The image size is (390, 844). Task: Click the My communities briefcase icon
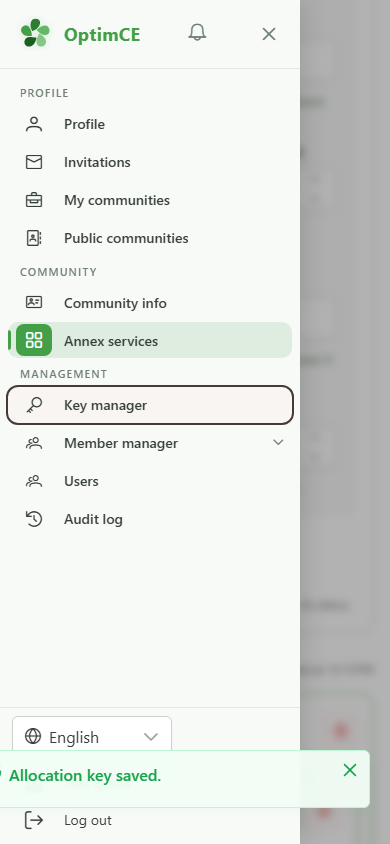(x=34, y=200)
